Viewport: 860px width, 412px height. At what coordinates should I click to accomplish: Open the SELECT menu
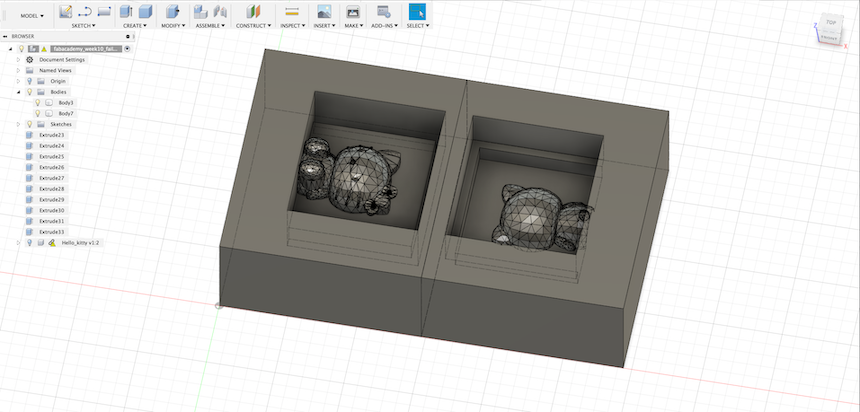click(417, 26)
